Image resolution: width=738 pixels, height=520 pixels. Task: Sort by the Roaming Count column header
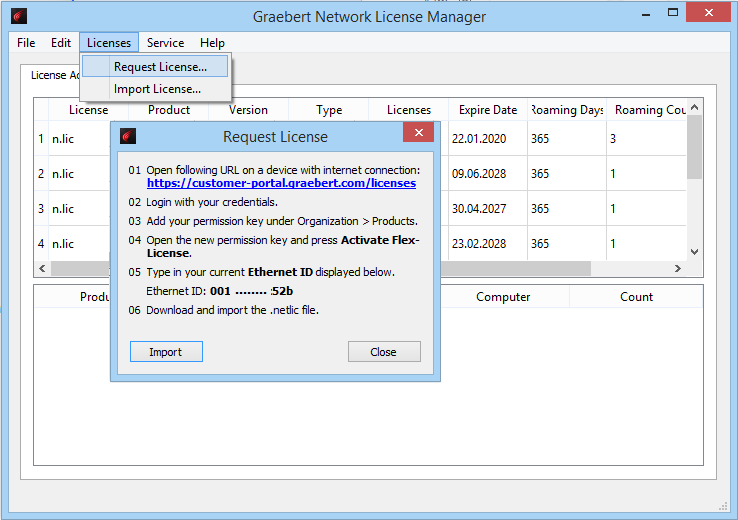[x=647, y=110]
